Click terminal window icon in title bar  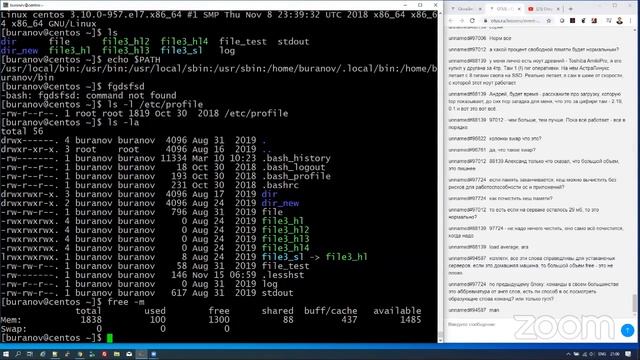pyautogui.click(x=5, y=5)
